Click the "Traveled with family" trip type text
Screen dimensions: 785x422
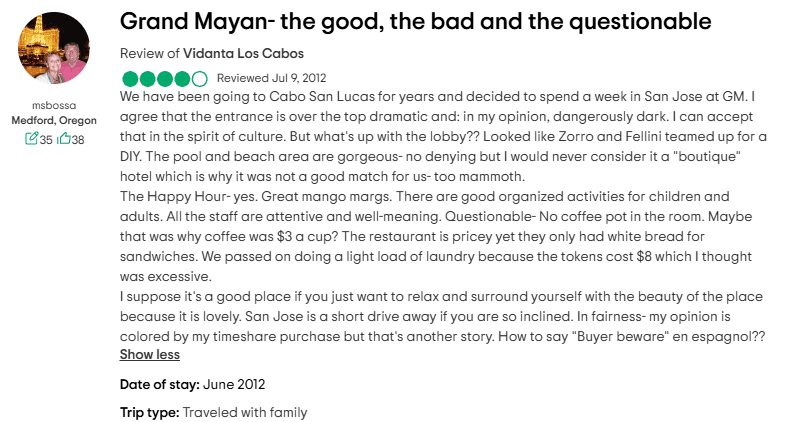[245, 412]
